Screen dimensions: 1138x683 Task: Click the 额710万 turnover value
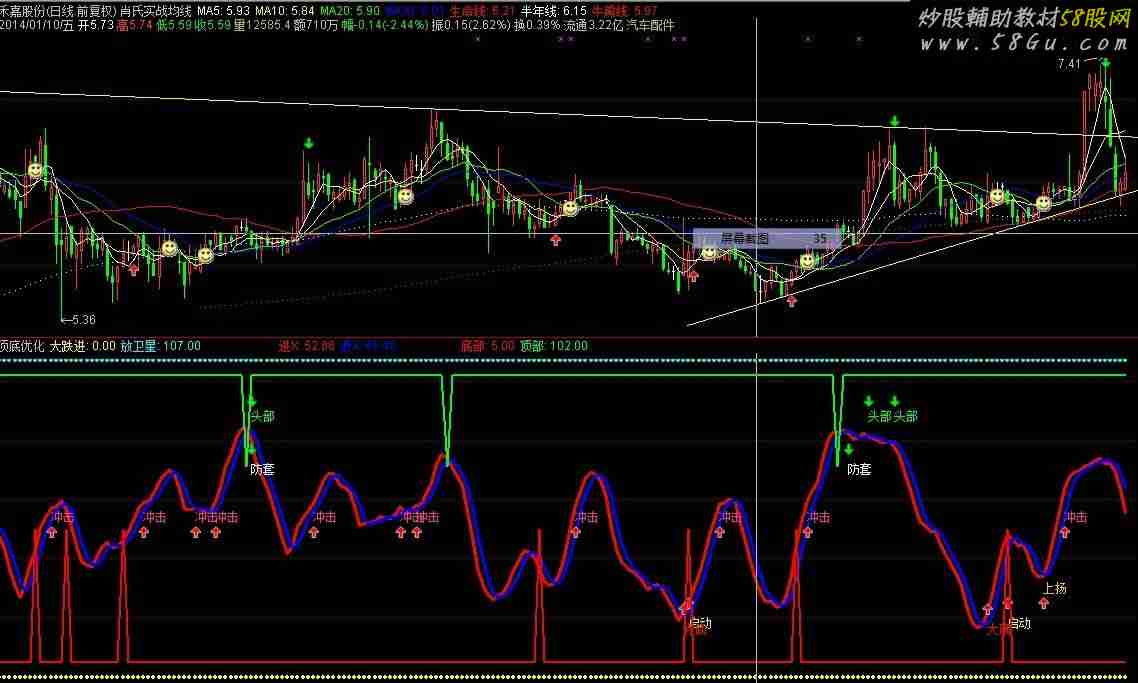pos(316,25)
